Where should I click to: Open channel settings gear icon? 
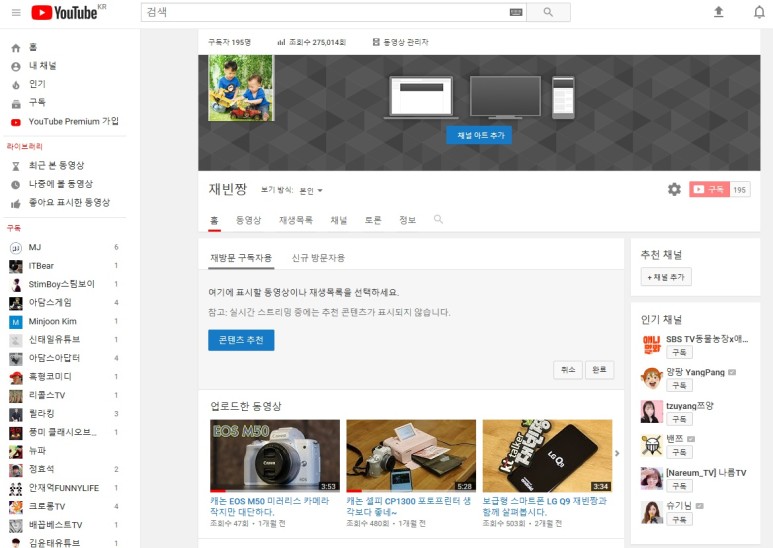click(x=674, y=189)
